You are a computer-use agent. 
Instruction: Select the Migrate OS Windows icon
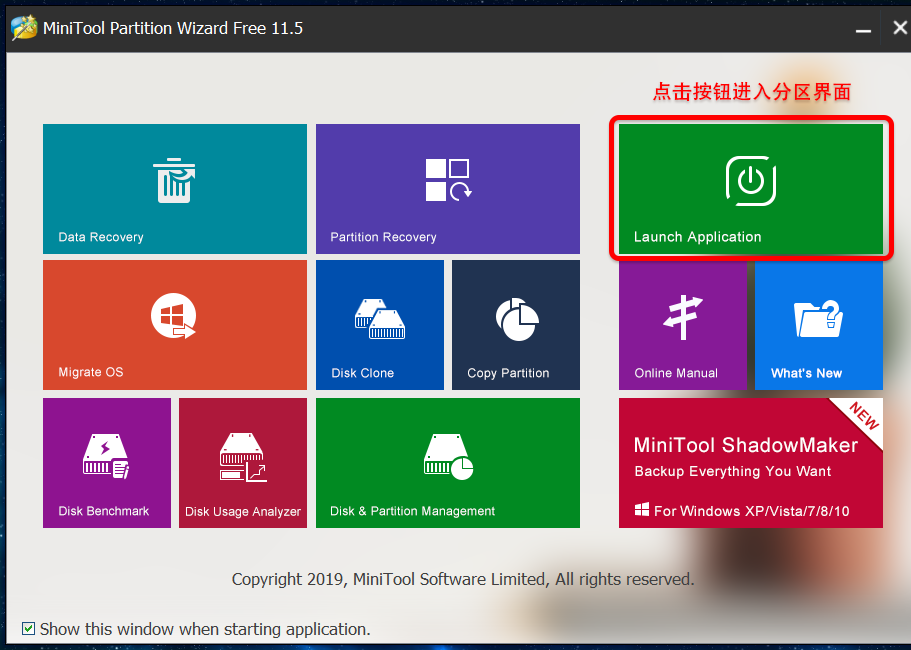click(x=174, y=316)
